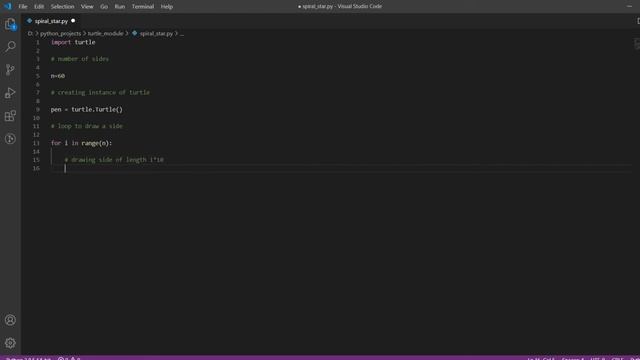
Task: Click line number 9 in the gutter
Action: tap(38, 109)
